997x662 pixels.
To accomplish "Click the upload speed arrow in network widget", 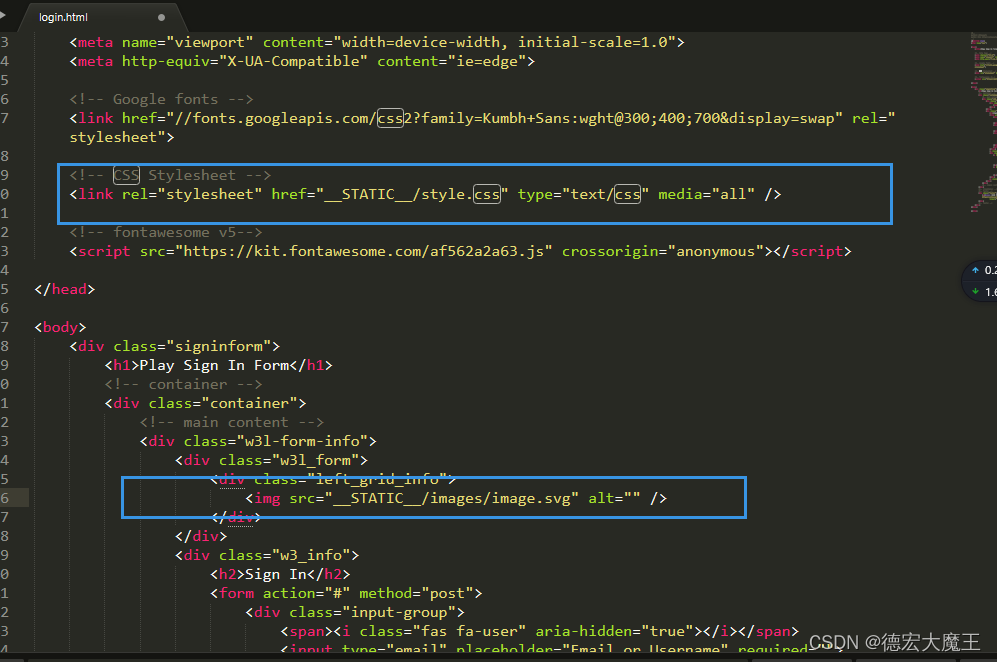I will [975, 270].
